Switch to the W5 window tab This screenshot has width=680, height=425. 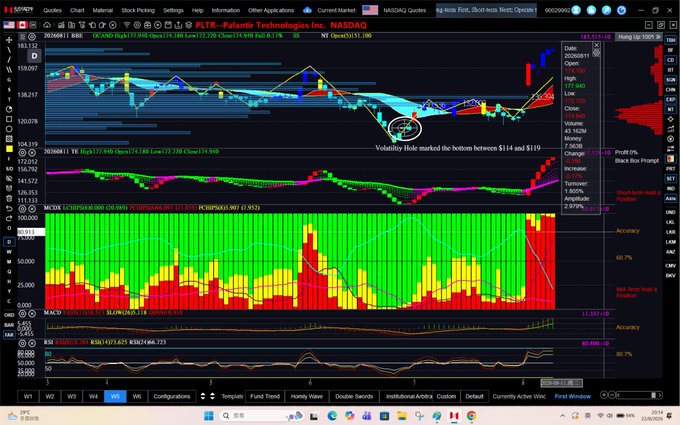tap(115, 396)
